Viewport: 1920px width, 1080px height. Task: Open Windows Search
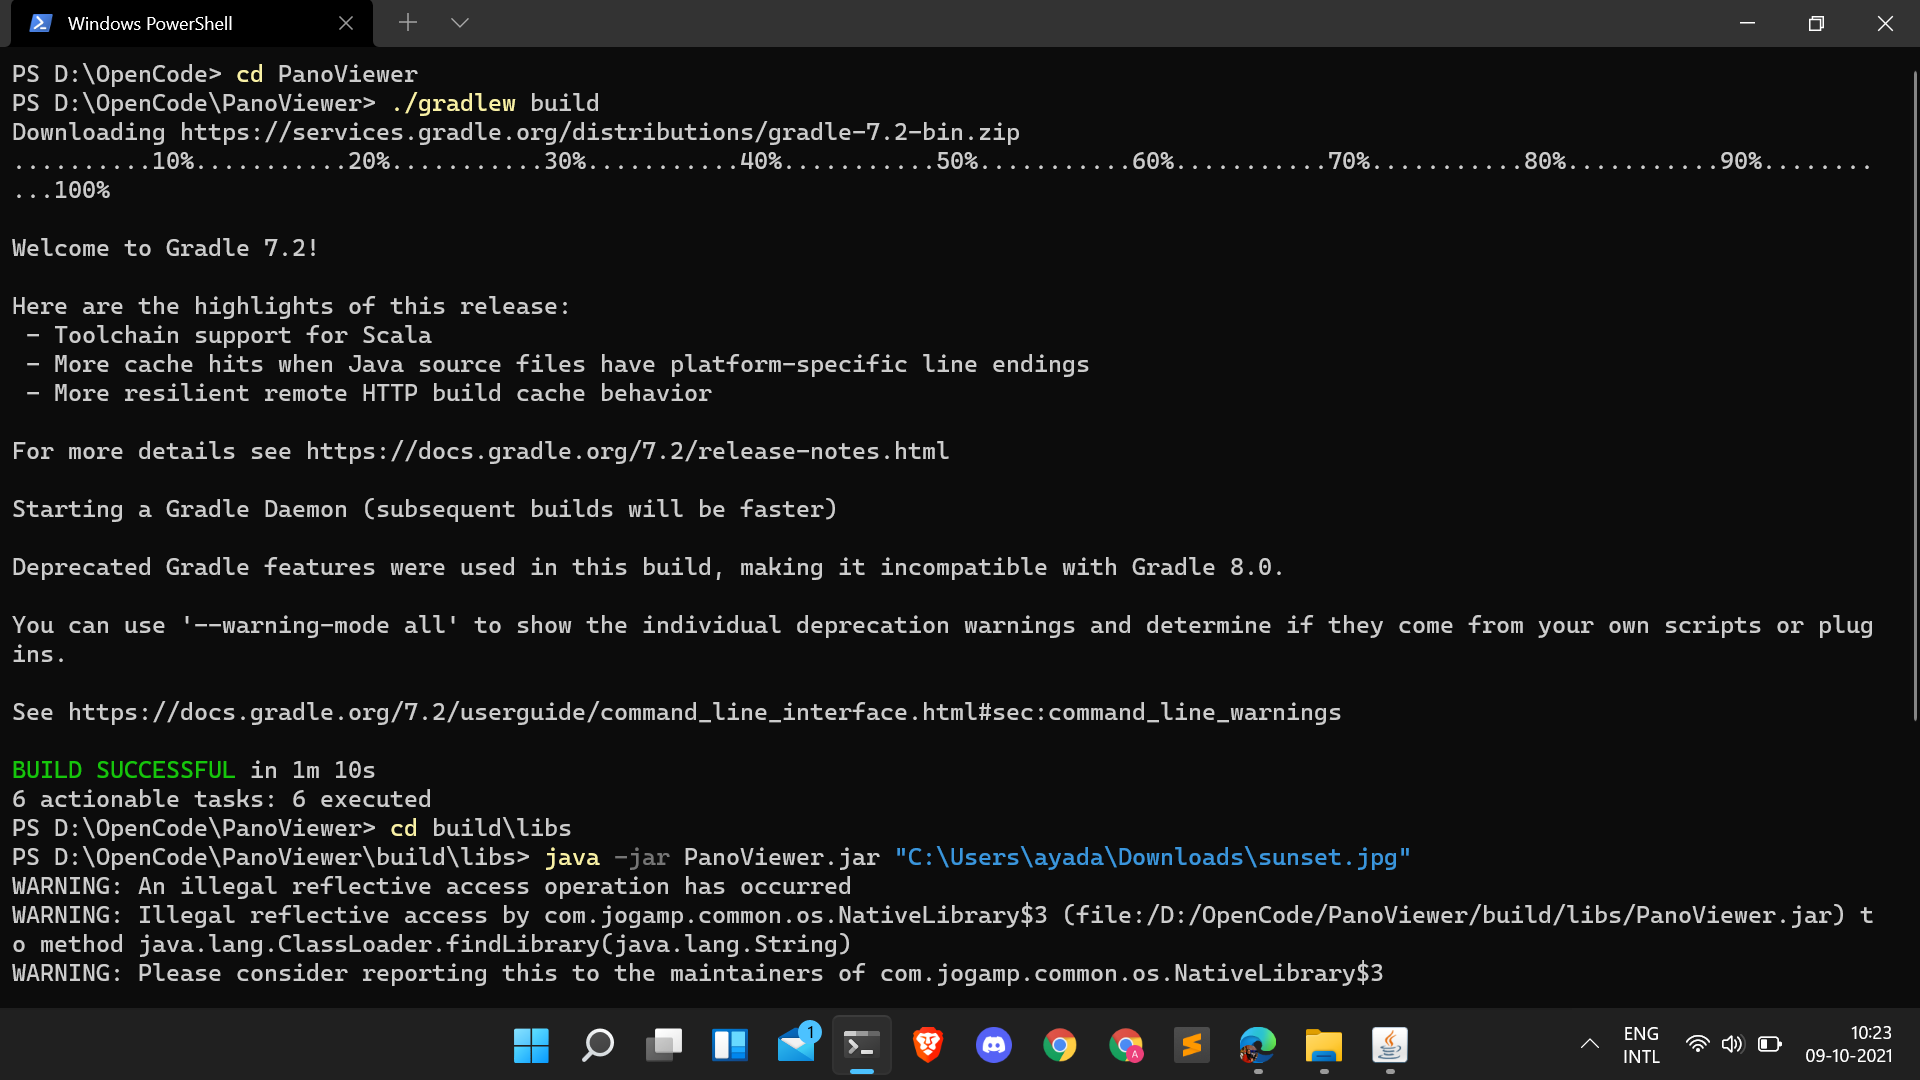coord(597,1045)
